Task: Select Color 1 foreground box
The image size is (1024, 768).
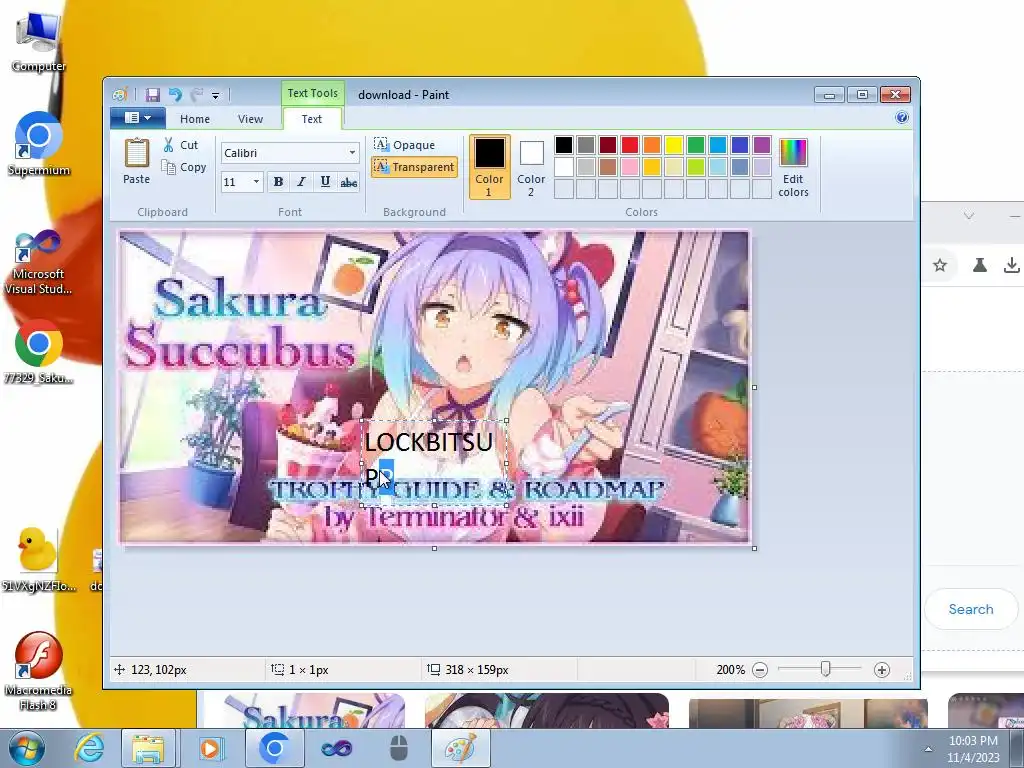Action: [489, 167]
